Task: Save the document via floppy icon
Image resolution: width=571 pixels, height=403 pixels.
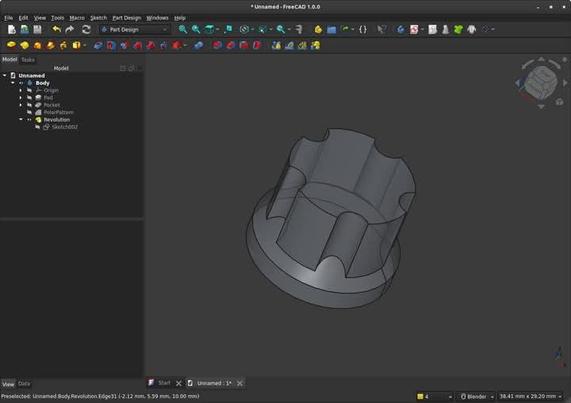Action: point(37,29)
